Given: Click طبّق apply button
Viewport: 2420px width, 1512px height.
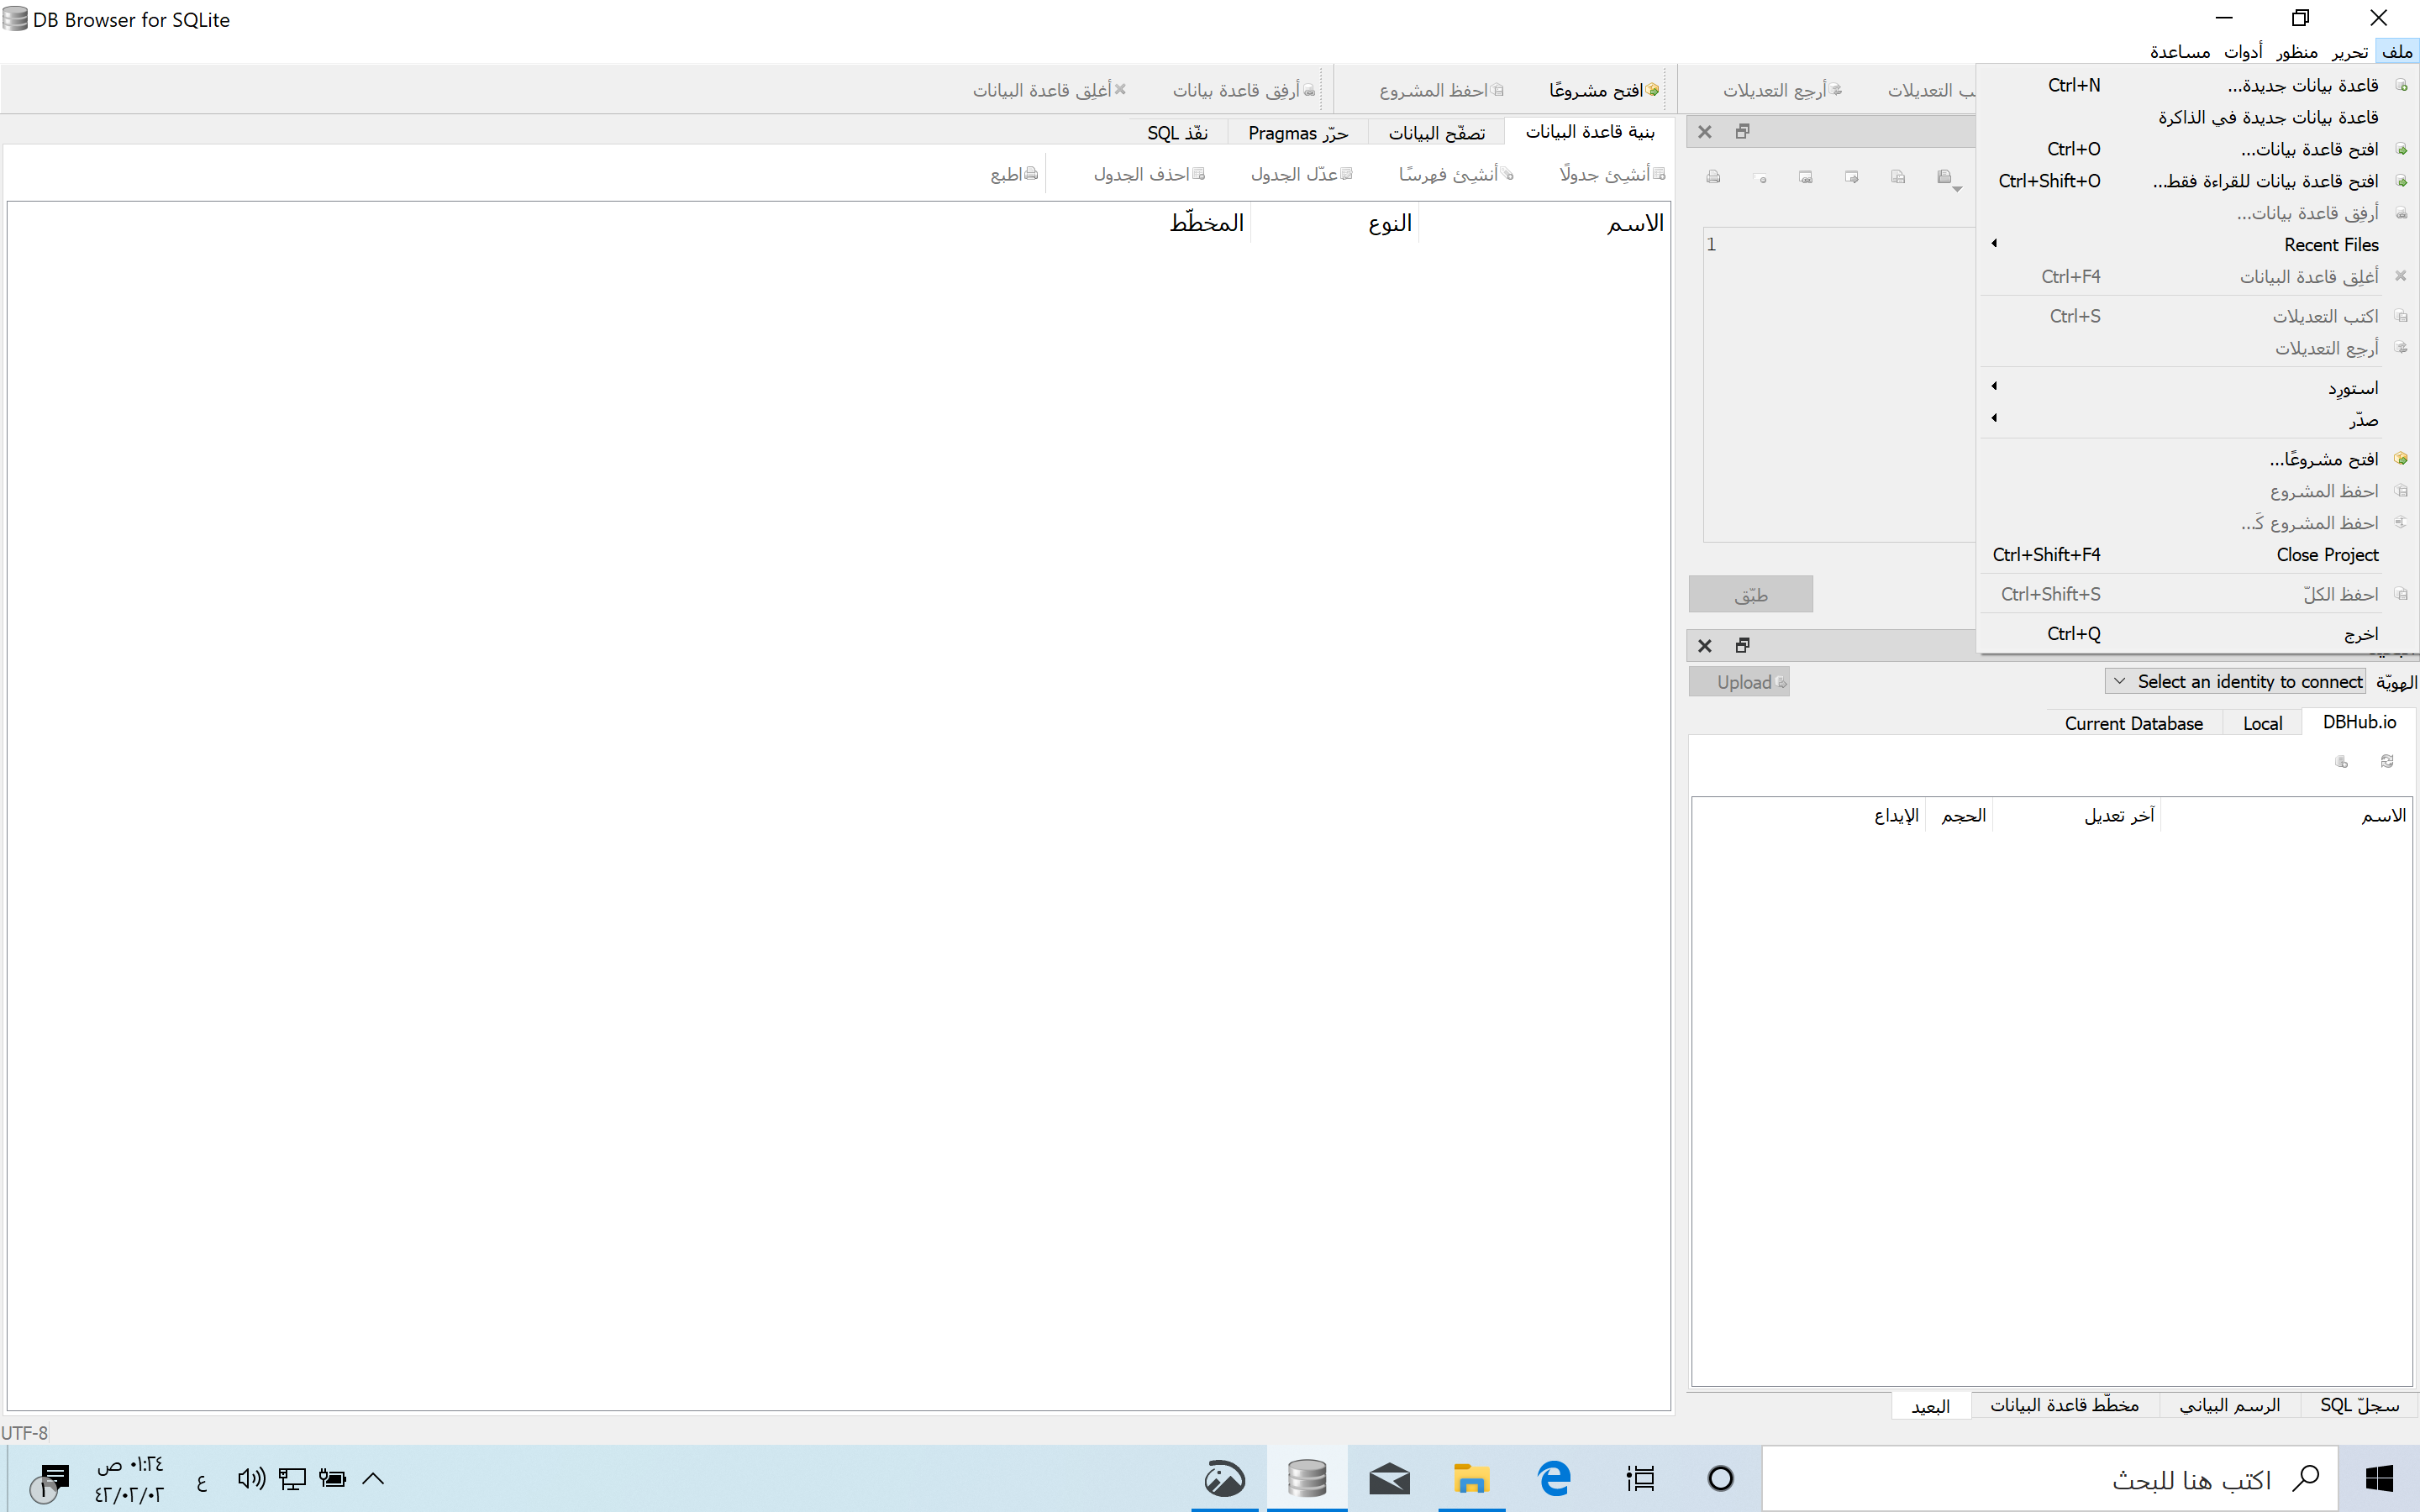Looking at the screenshot, I should [x=1750, y=595].
